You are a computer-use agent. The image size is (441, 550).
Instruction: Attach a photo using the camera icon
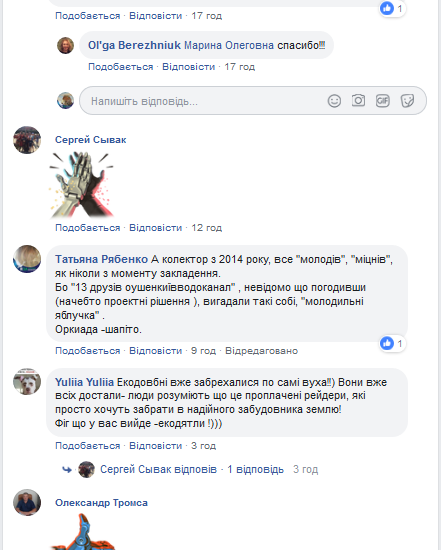358,101
